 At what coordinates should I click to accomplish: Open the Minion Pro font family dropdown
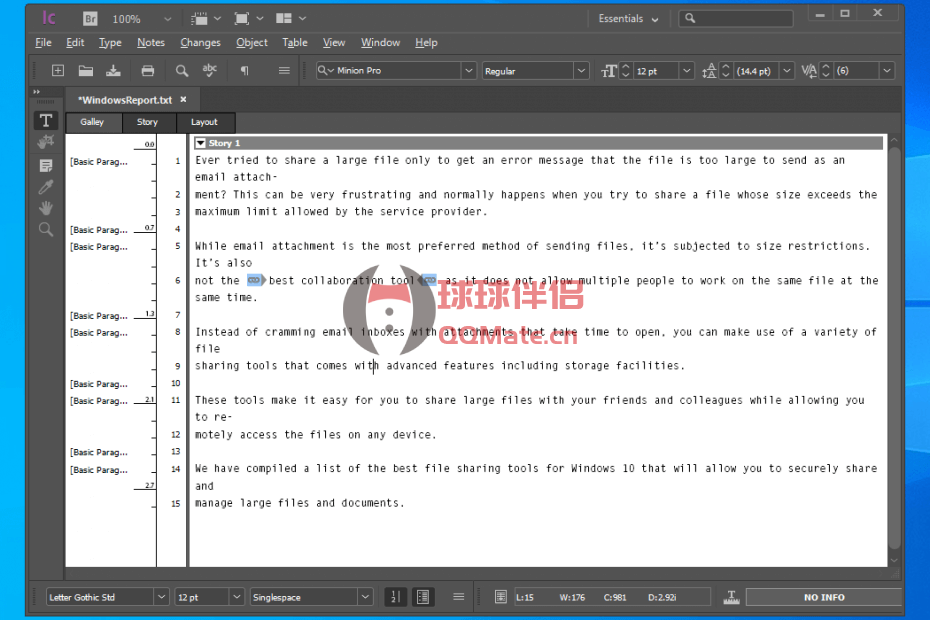(468, 71)
